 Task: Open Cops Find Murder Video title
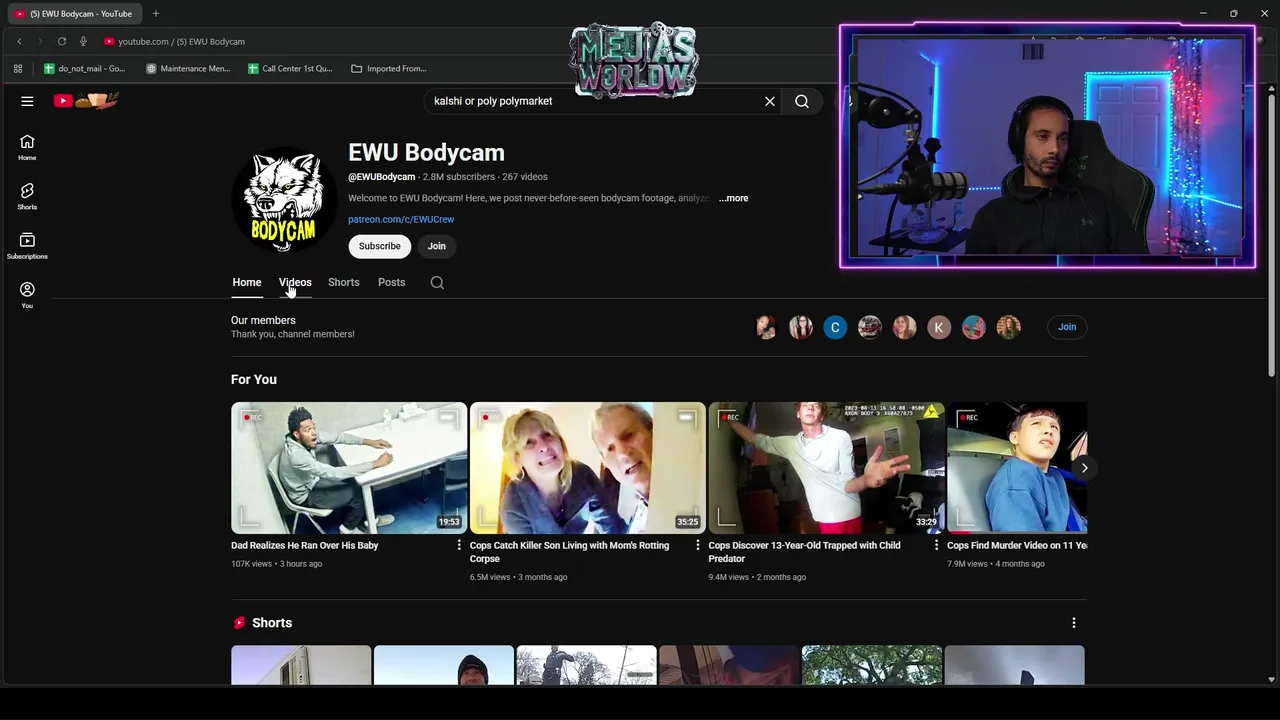click(1017, 546)
